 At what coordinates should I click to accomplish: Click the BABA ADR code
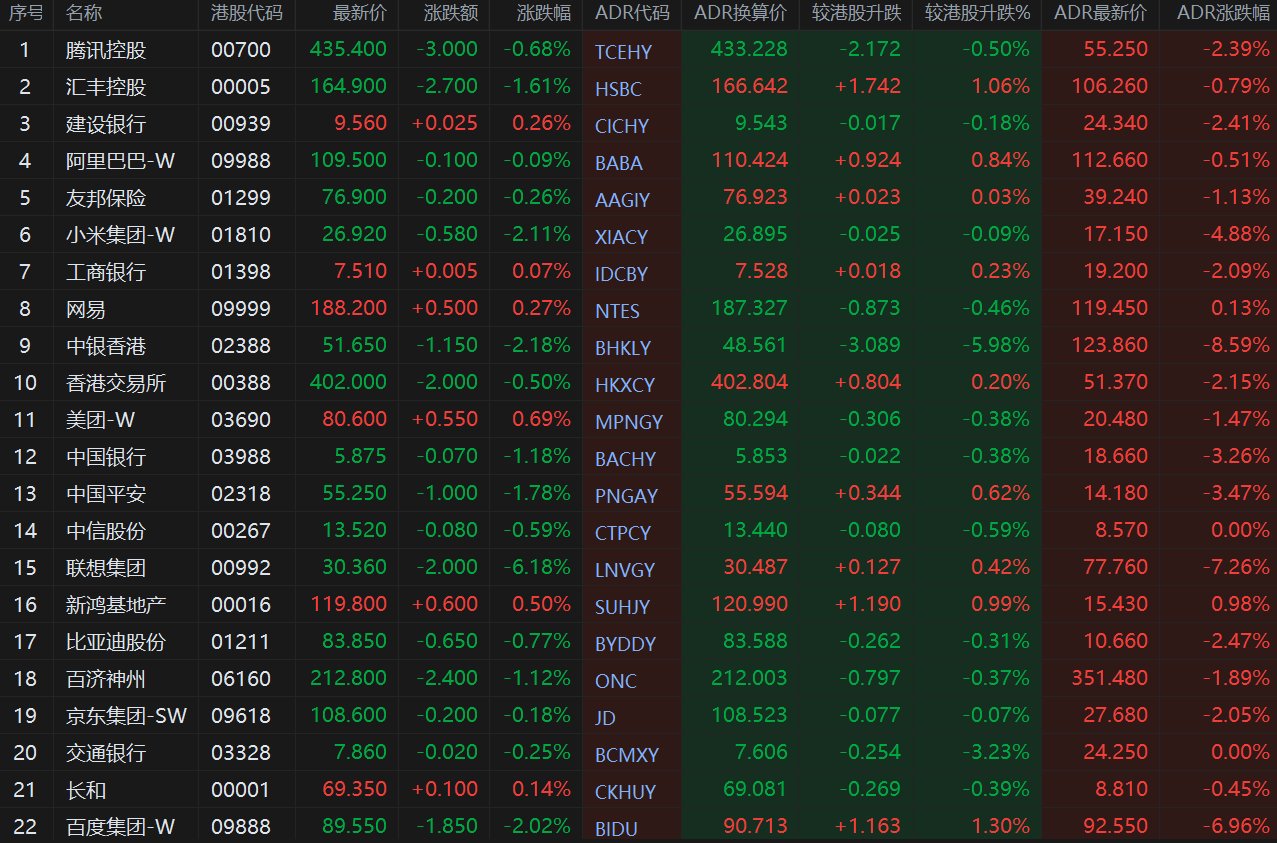point(618,163)
